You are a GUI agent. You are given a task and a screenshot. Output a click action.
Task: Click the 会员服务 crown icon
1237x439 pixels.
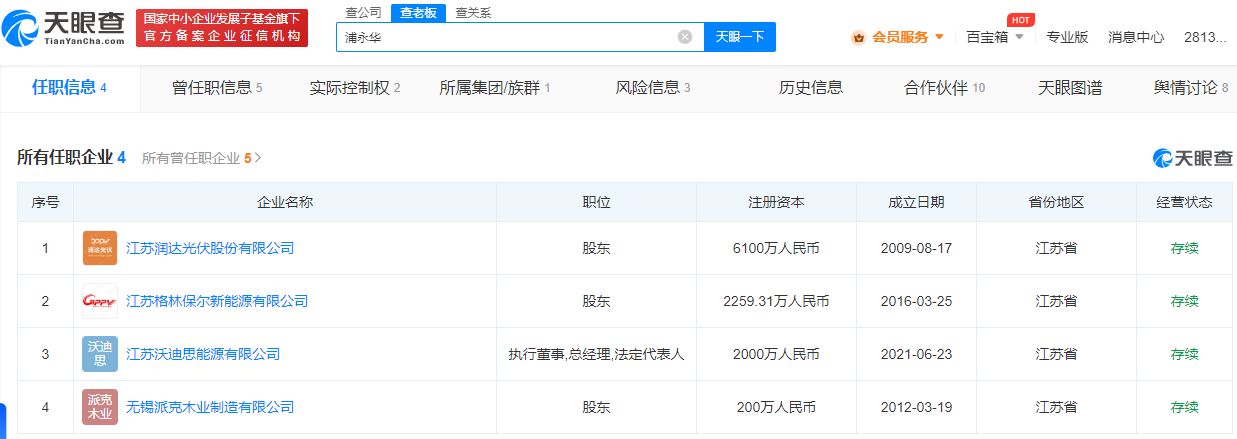[x=858, y=37]
